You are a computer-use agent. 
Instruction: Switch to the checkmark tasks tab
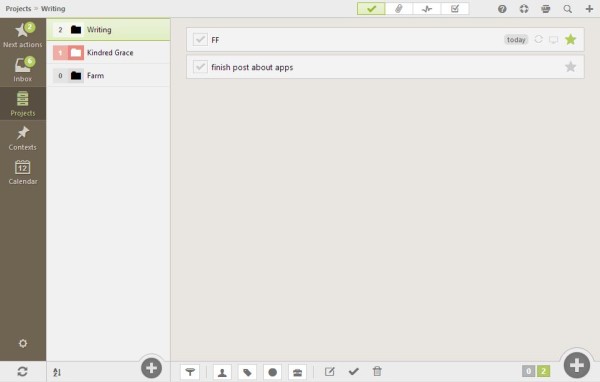[x=371, y=9]
